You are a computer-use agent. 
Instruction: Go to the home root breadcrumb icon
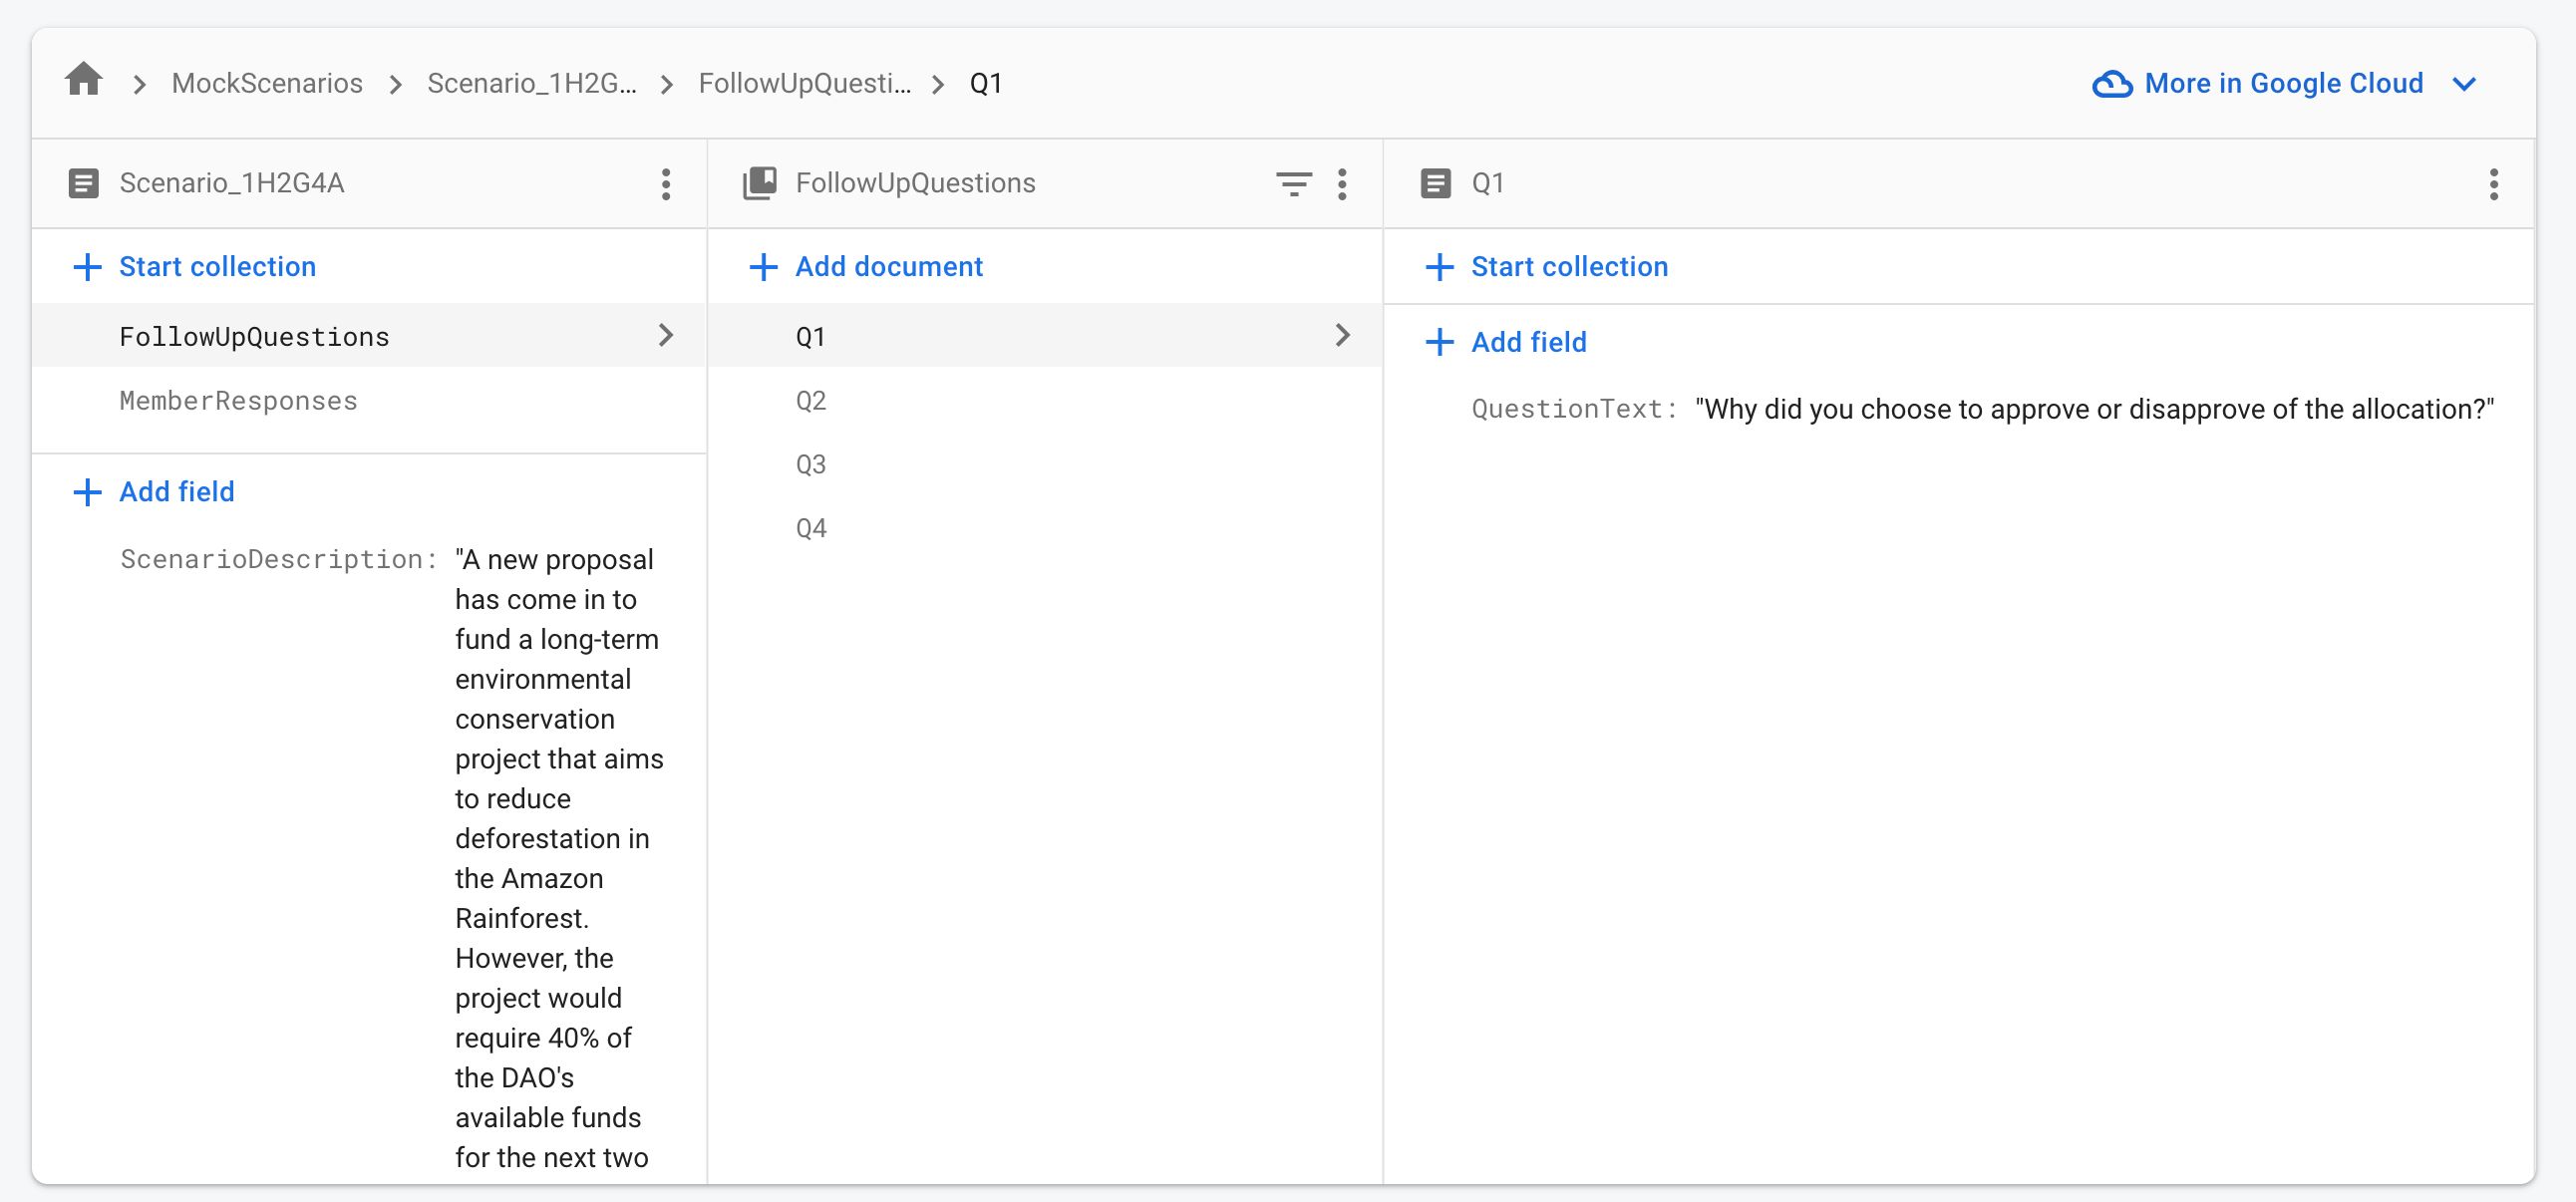[x=84, y=79]
